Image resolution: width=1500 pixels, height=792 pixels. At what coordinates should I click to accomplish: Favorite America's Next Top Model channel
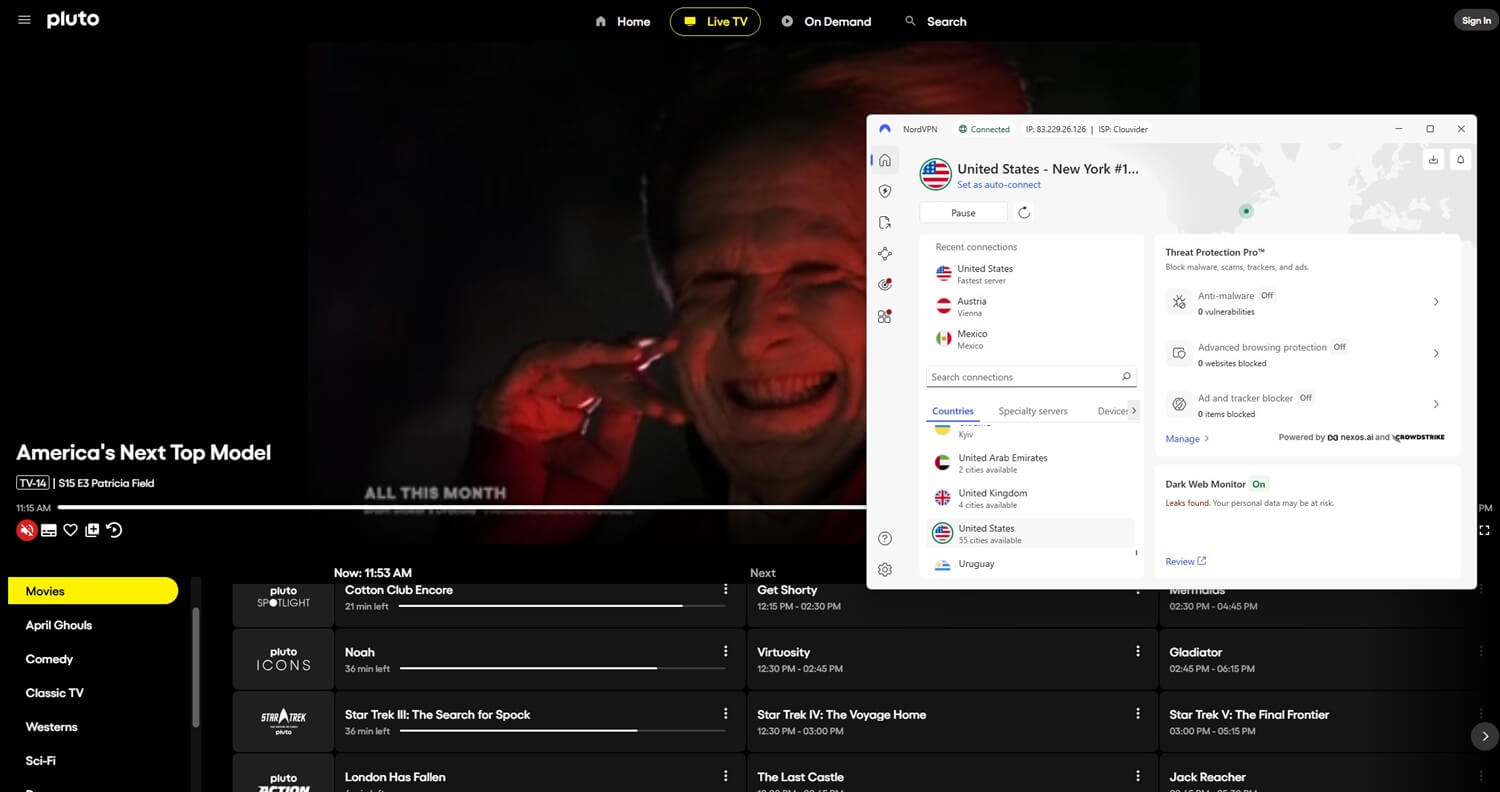[70, 530]
